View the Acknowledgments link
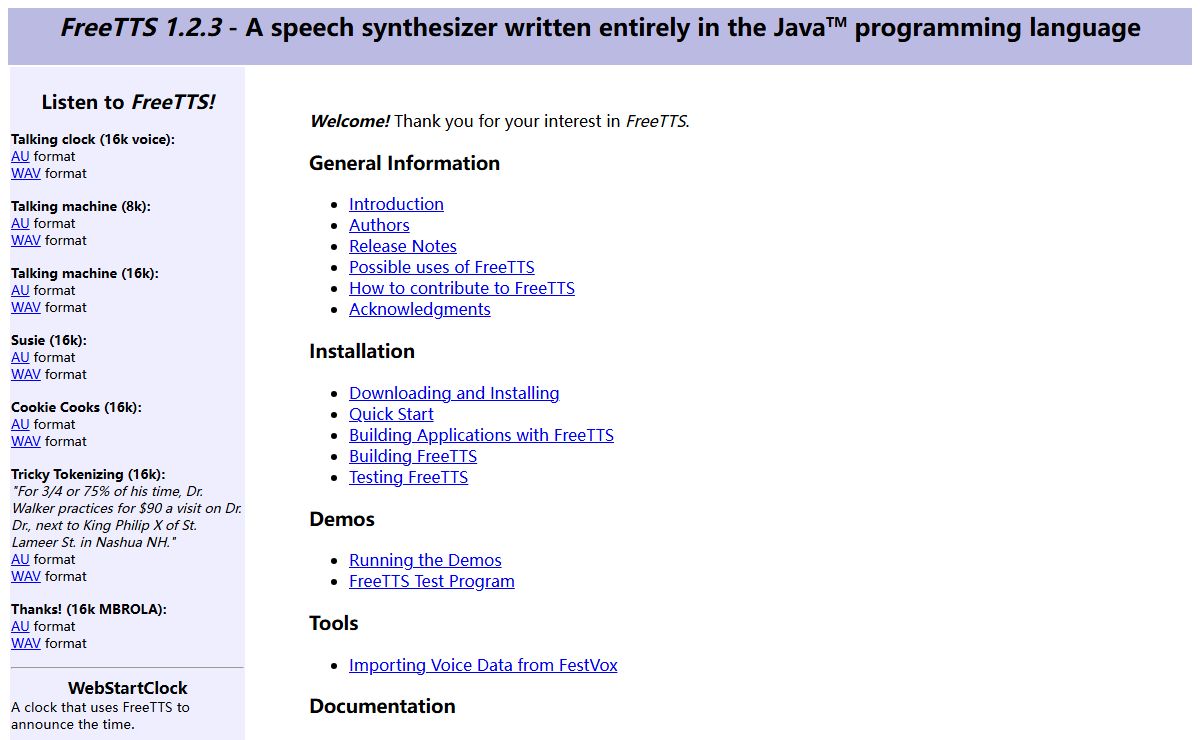The width and height of the screenshot is (1200, 740). tap(420, 309)
